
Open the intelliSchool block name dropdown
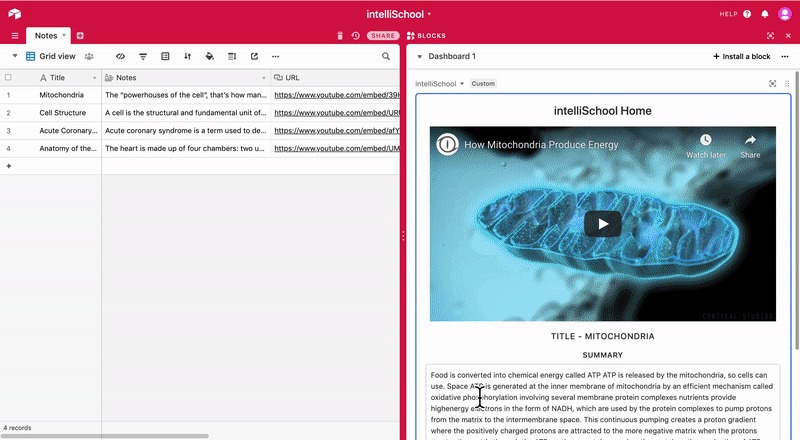439,84
